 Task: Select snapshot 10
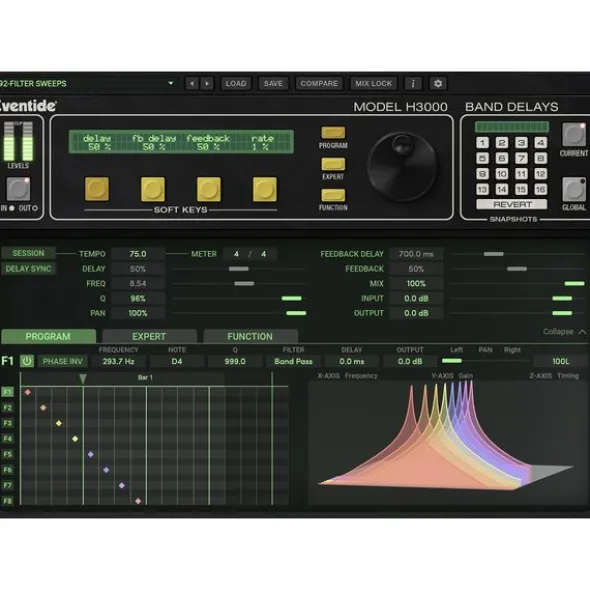(x=502, y=174)
